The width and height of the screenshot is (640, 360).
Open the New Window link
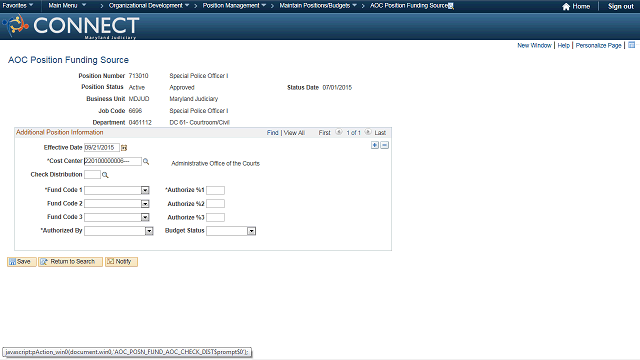click(534, 45)
